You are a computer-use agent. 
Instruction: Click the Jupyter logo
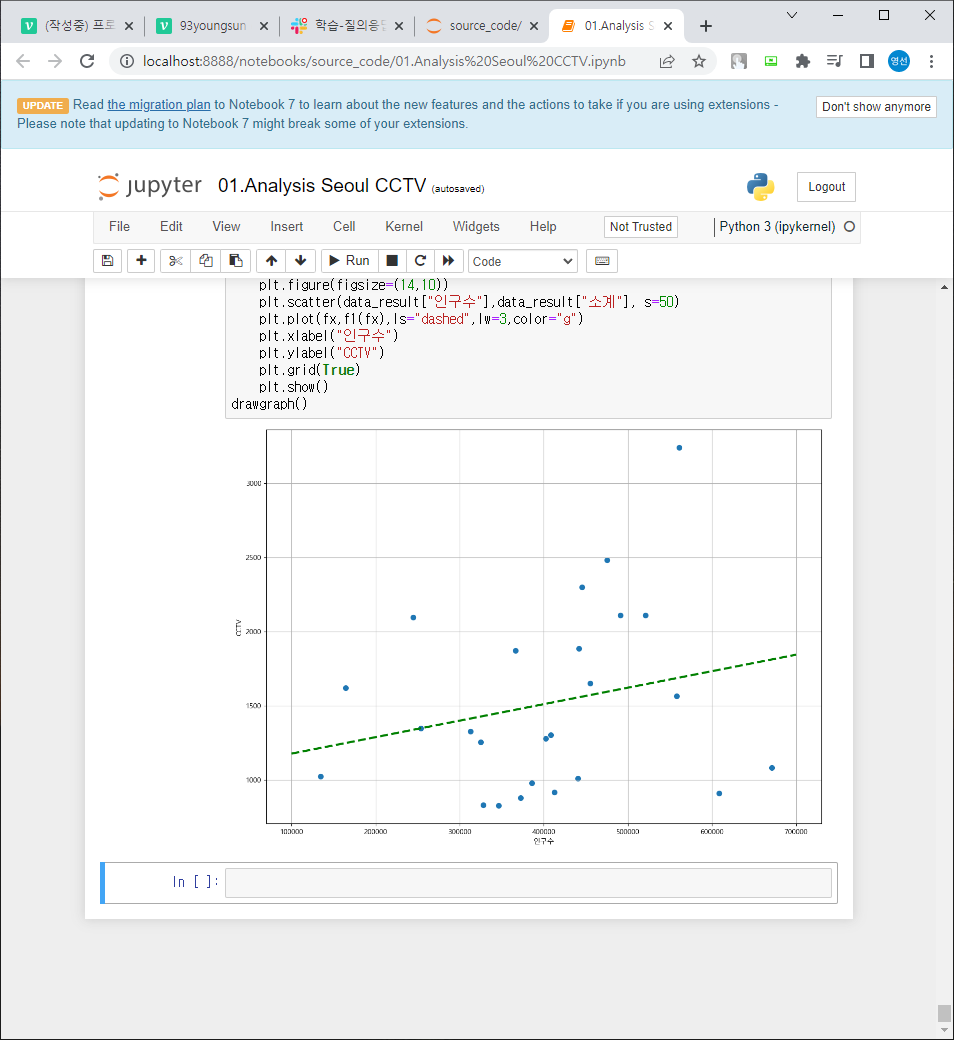150,186
